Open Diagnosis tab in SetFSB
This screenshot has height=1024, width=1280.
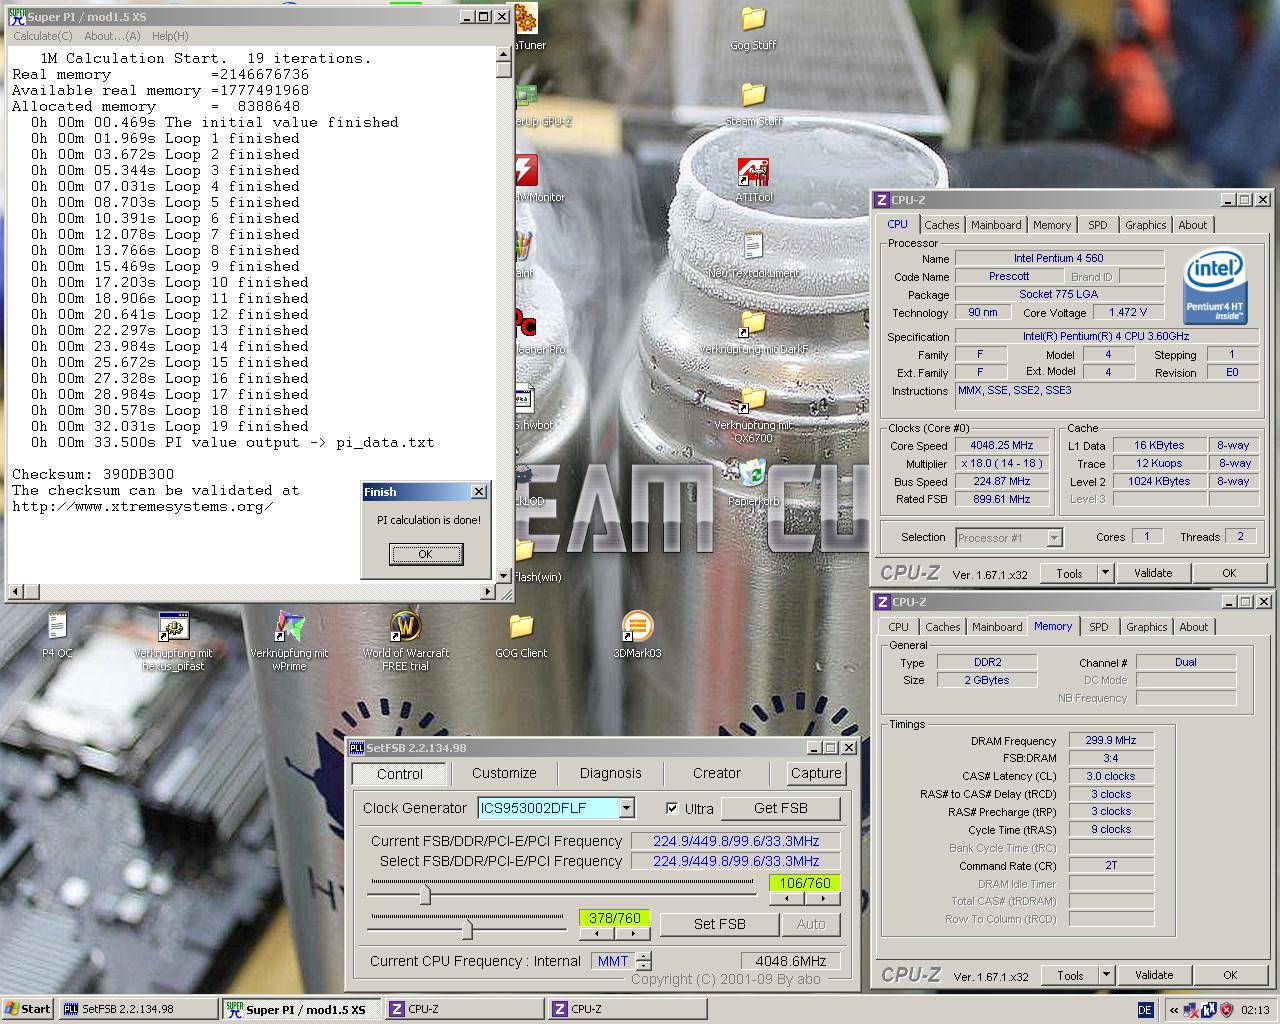[x=610, y=773]
